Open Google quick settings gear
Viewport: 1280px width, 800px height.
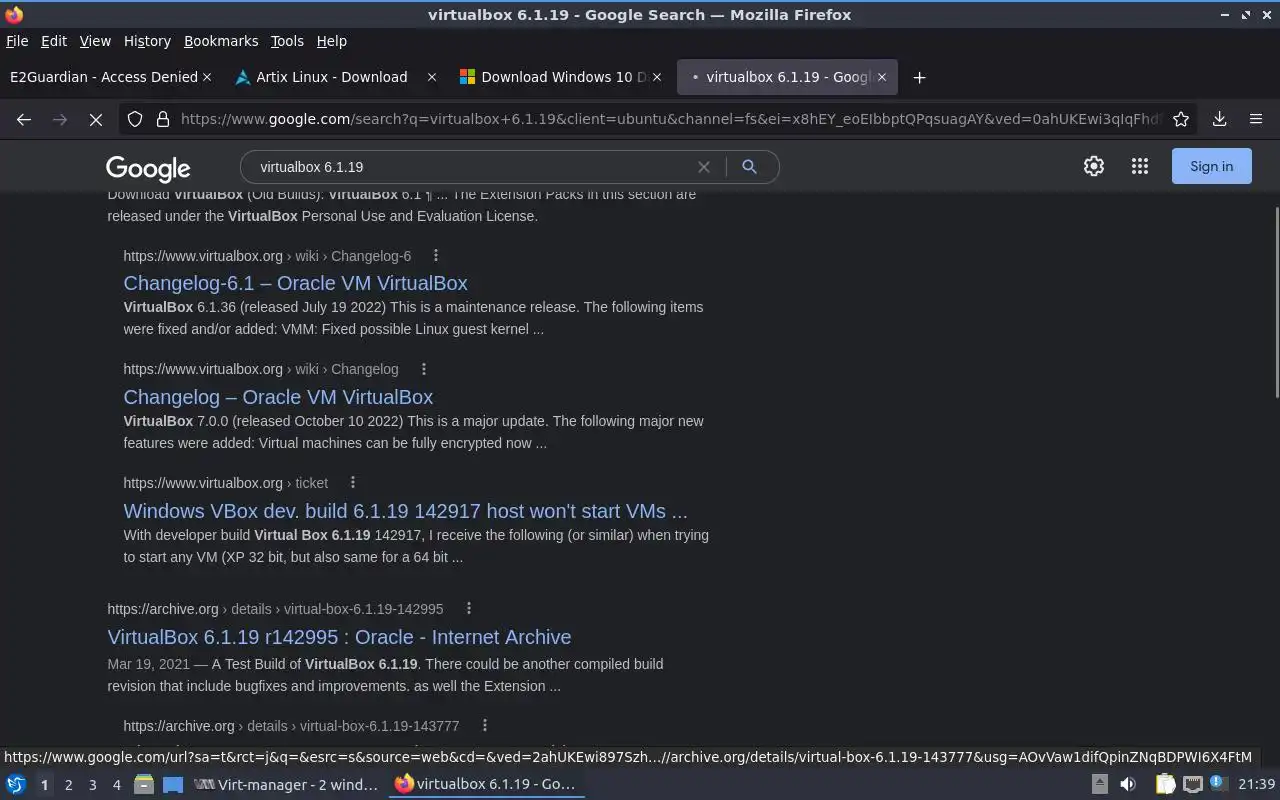tap(1094, 167)
